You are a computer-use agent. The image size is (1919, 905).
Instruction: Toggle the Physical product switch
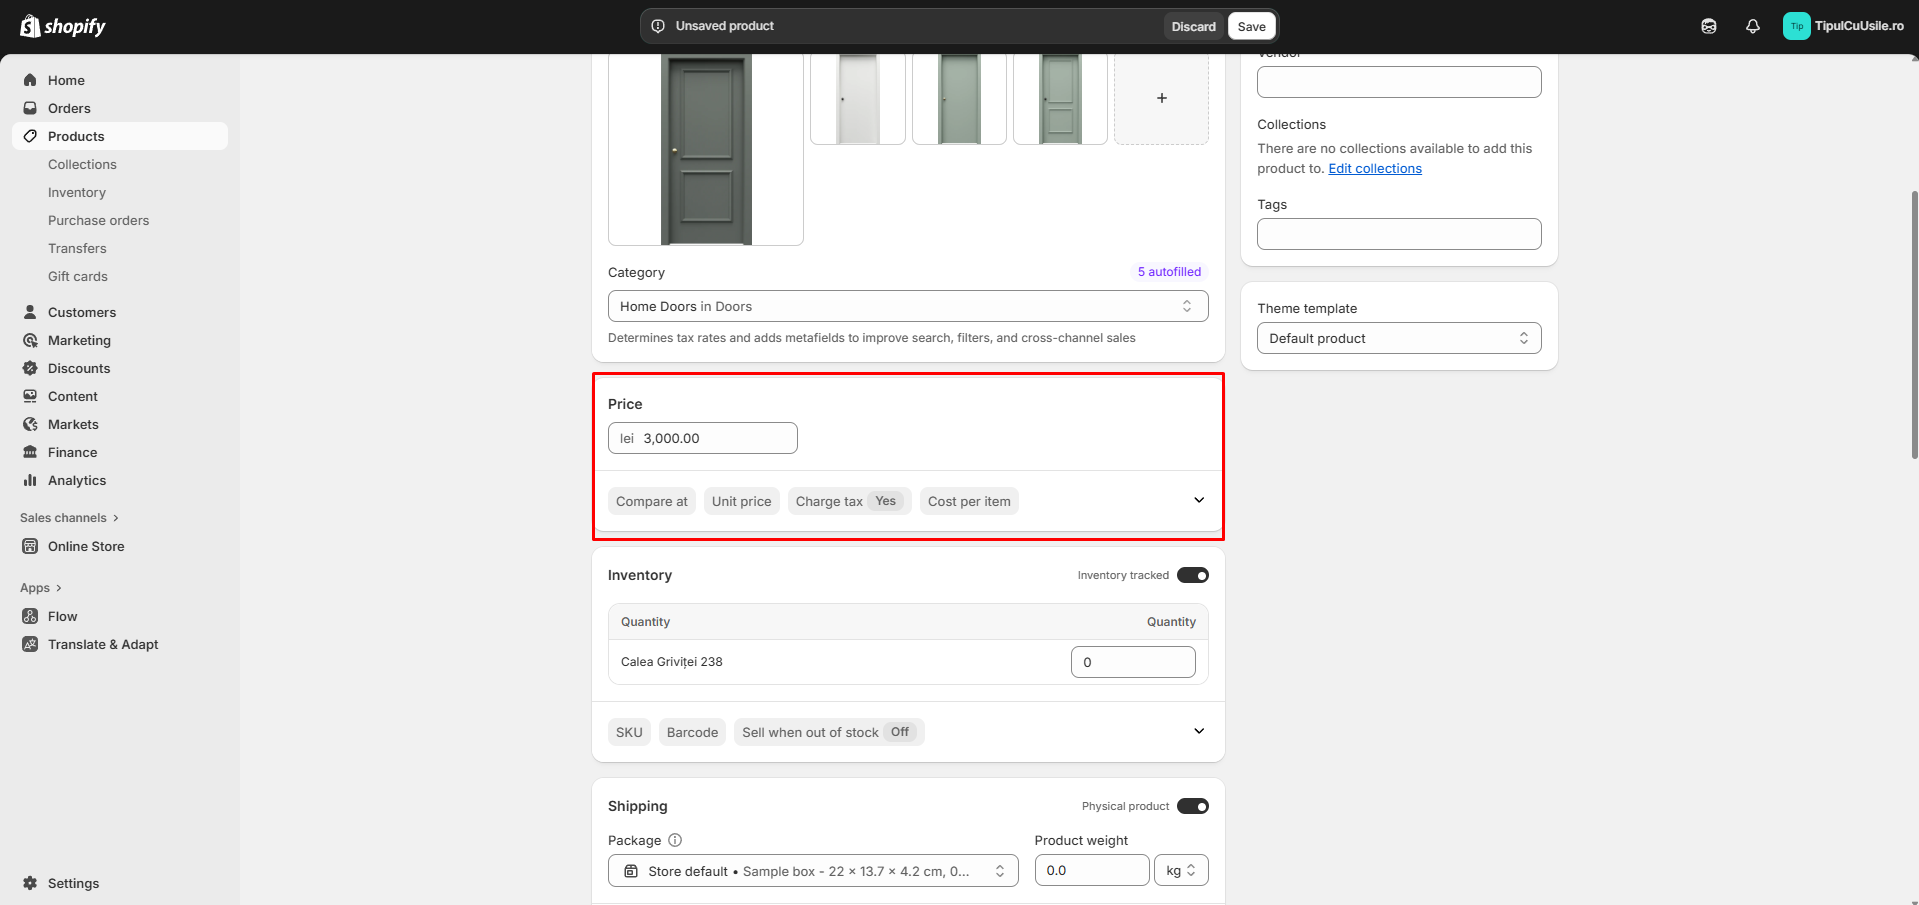click(1192, 806)
